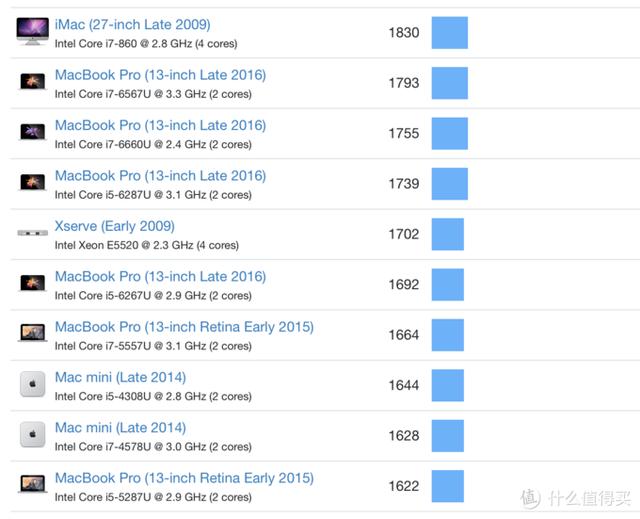The width and height of the screenshot is (640, 519).
Task: Click the MacBook Pro thumbnail in i7-6660U row
Action: tap(33, 132)
